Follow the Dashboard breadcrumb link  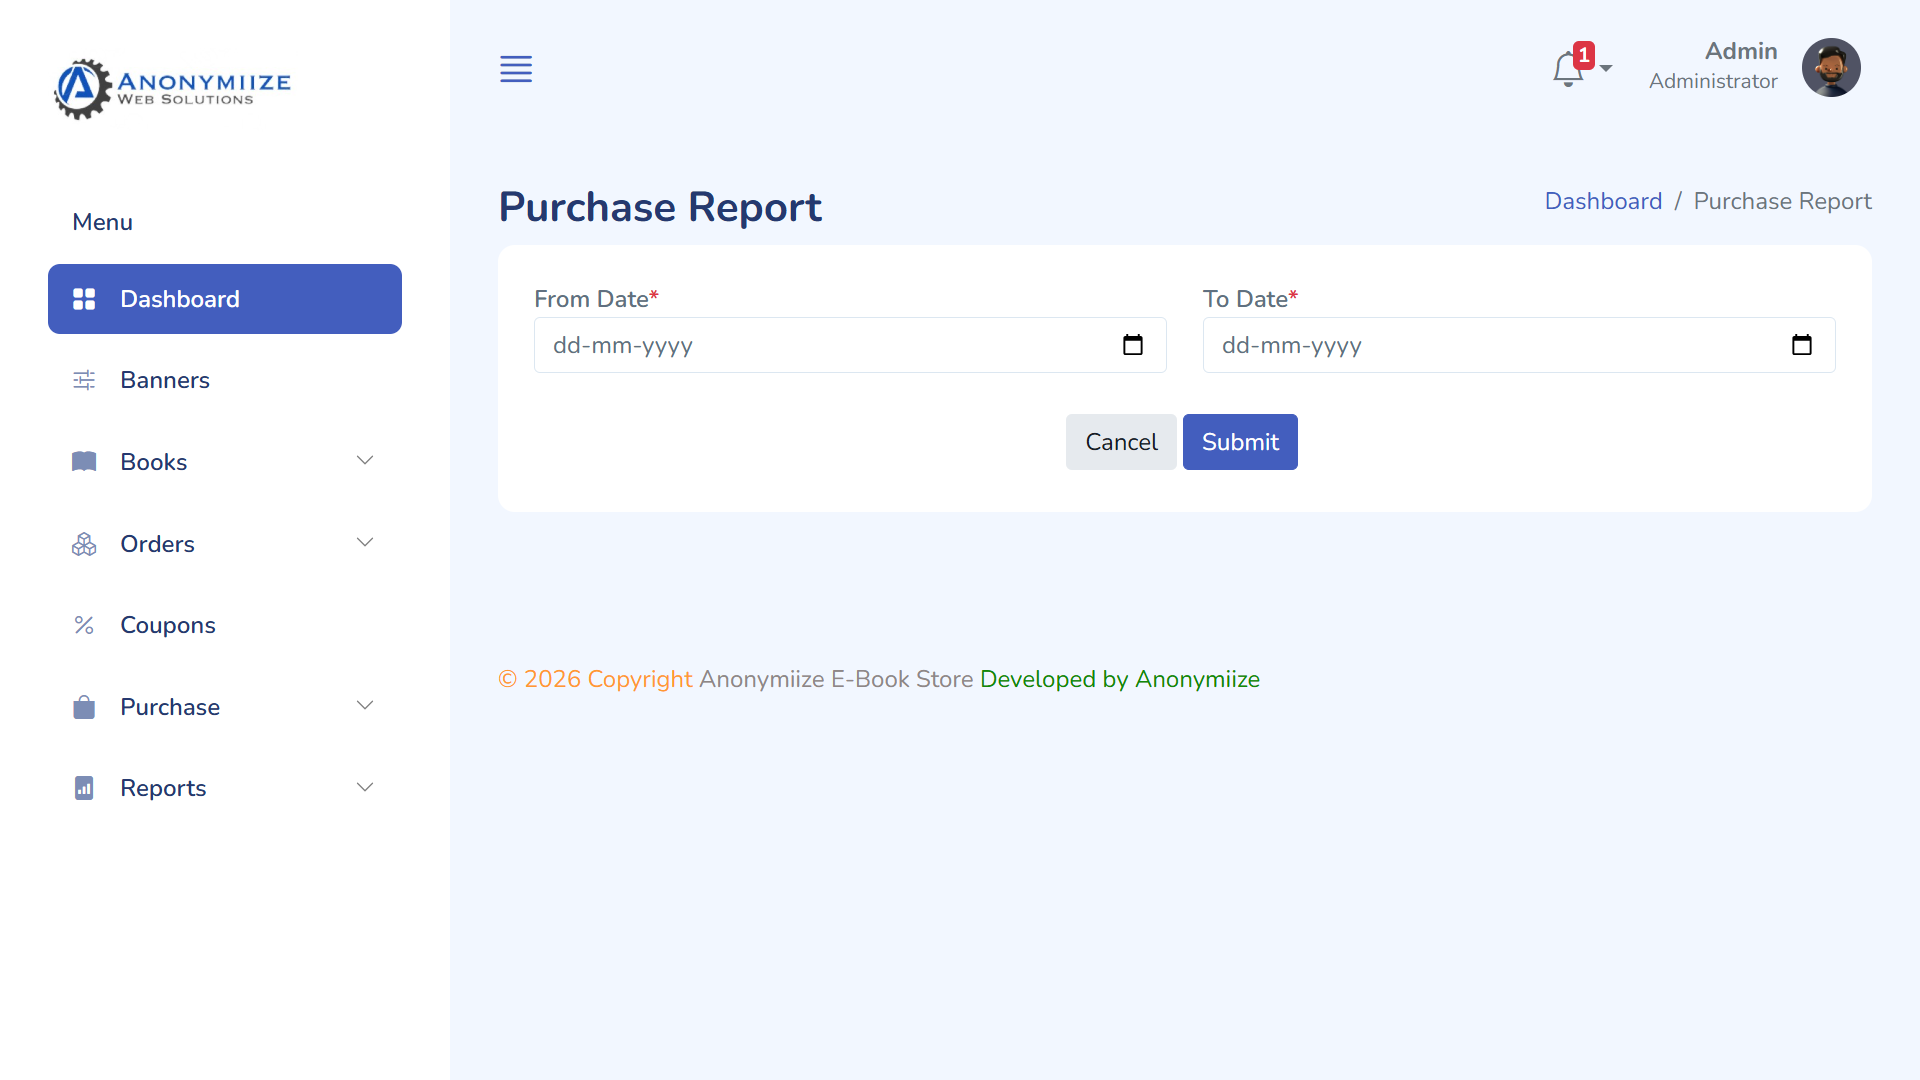tap(1603, 201)
